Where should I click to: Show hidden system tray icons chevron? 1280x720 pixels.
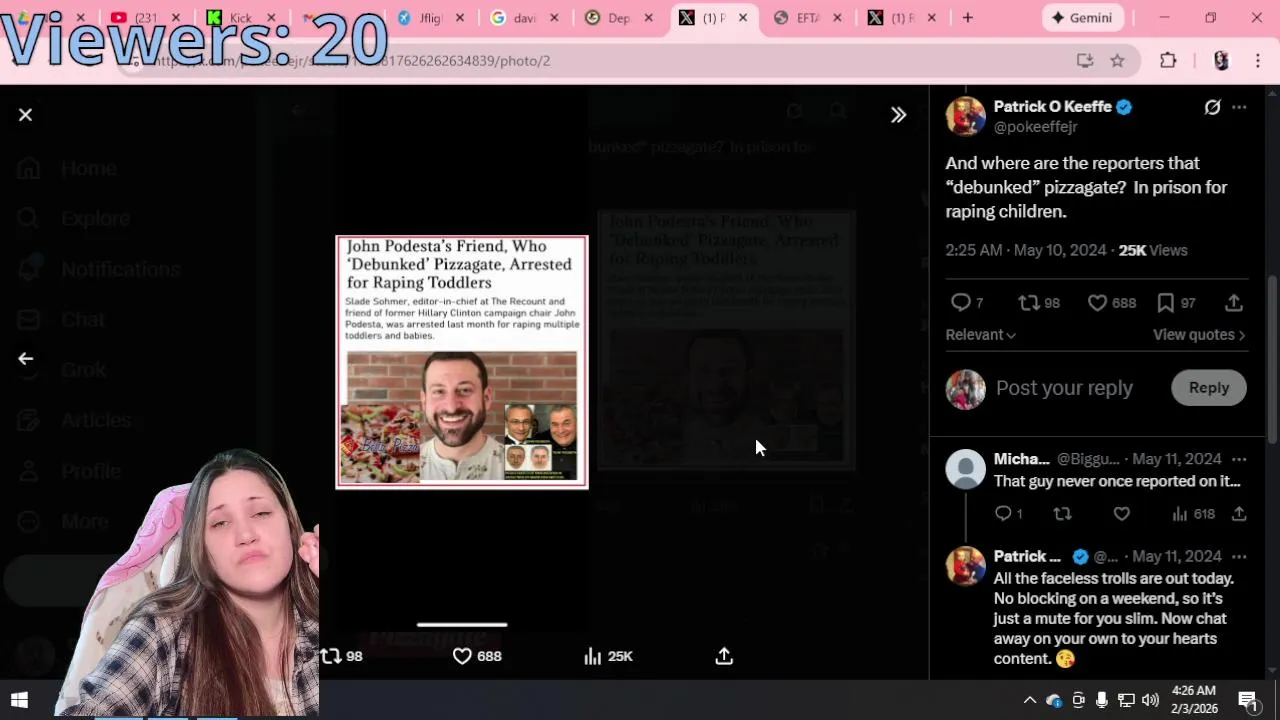click(1029, 700)
